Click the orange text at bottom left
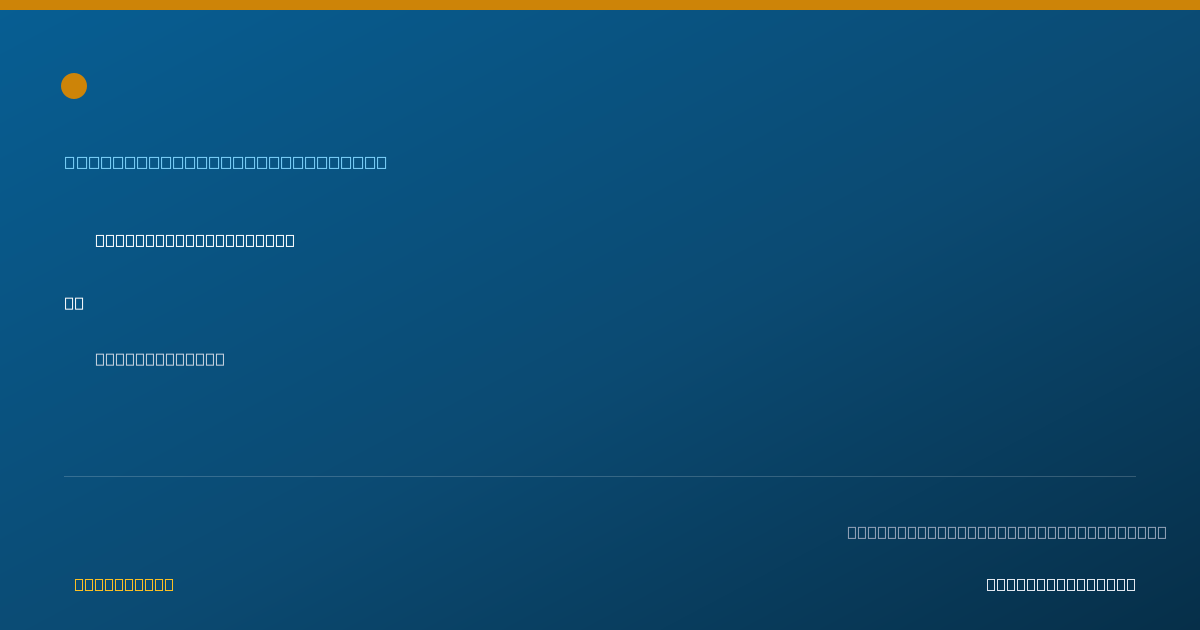1200x630 pixels. pos(124,584)
